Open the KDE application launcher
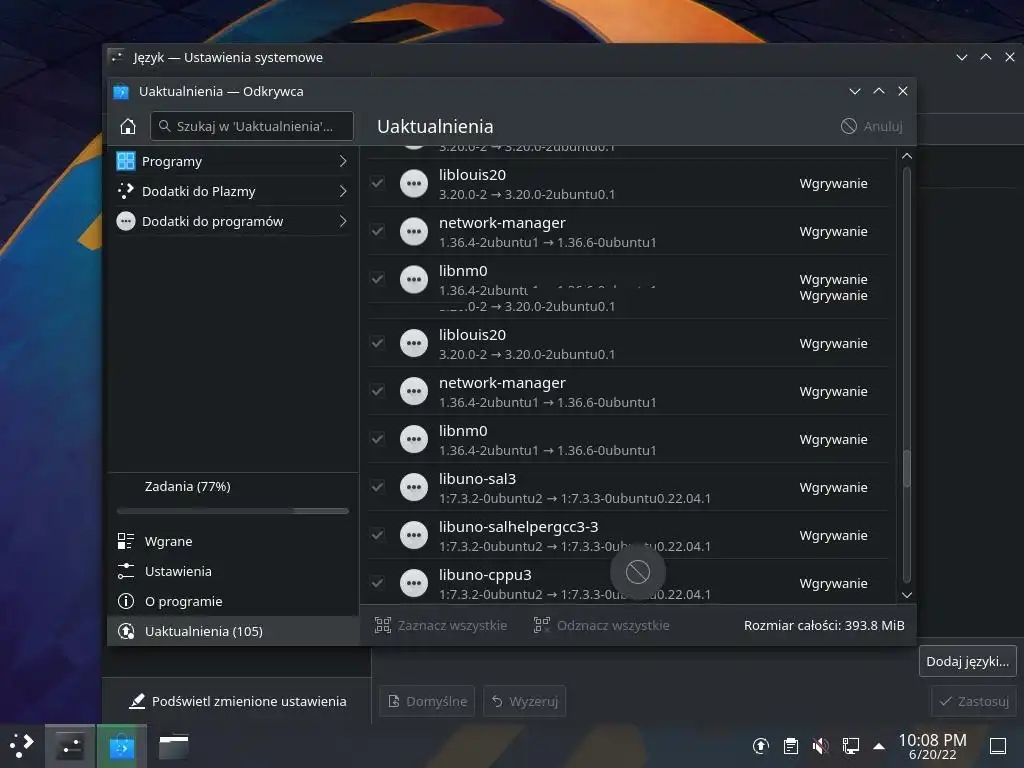The height and width of the screenshot is (768, 1024). [21, 746]
